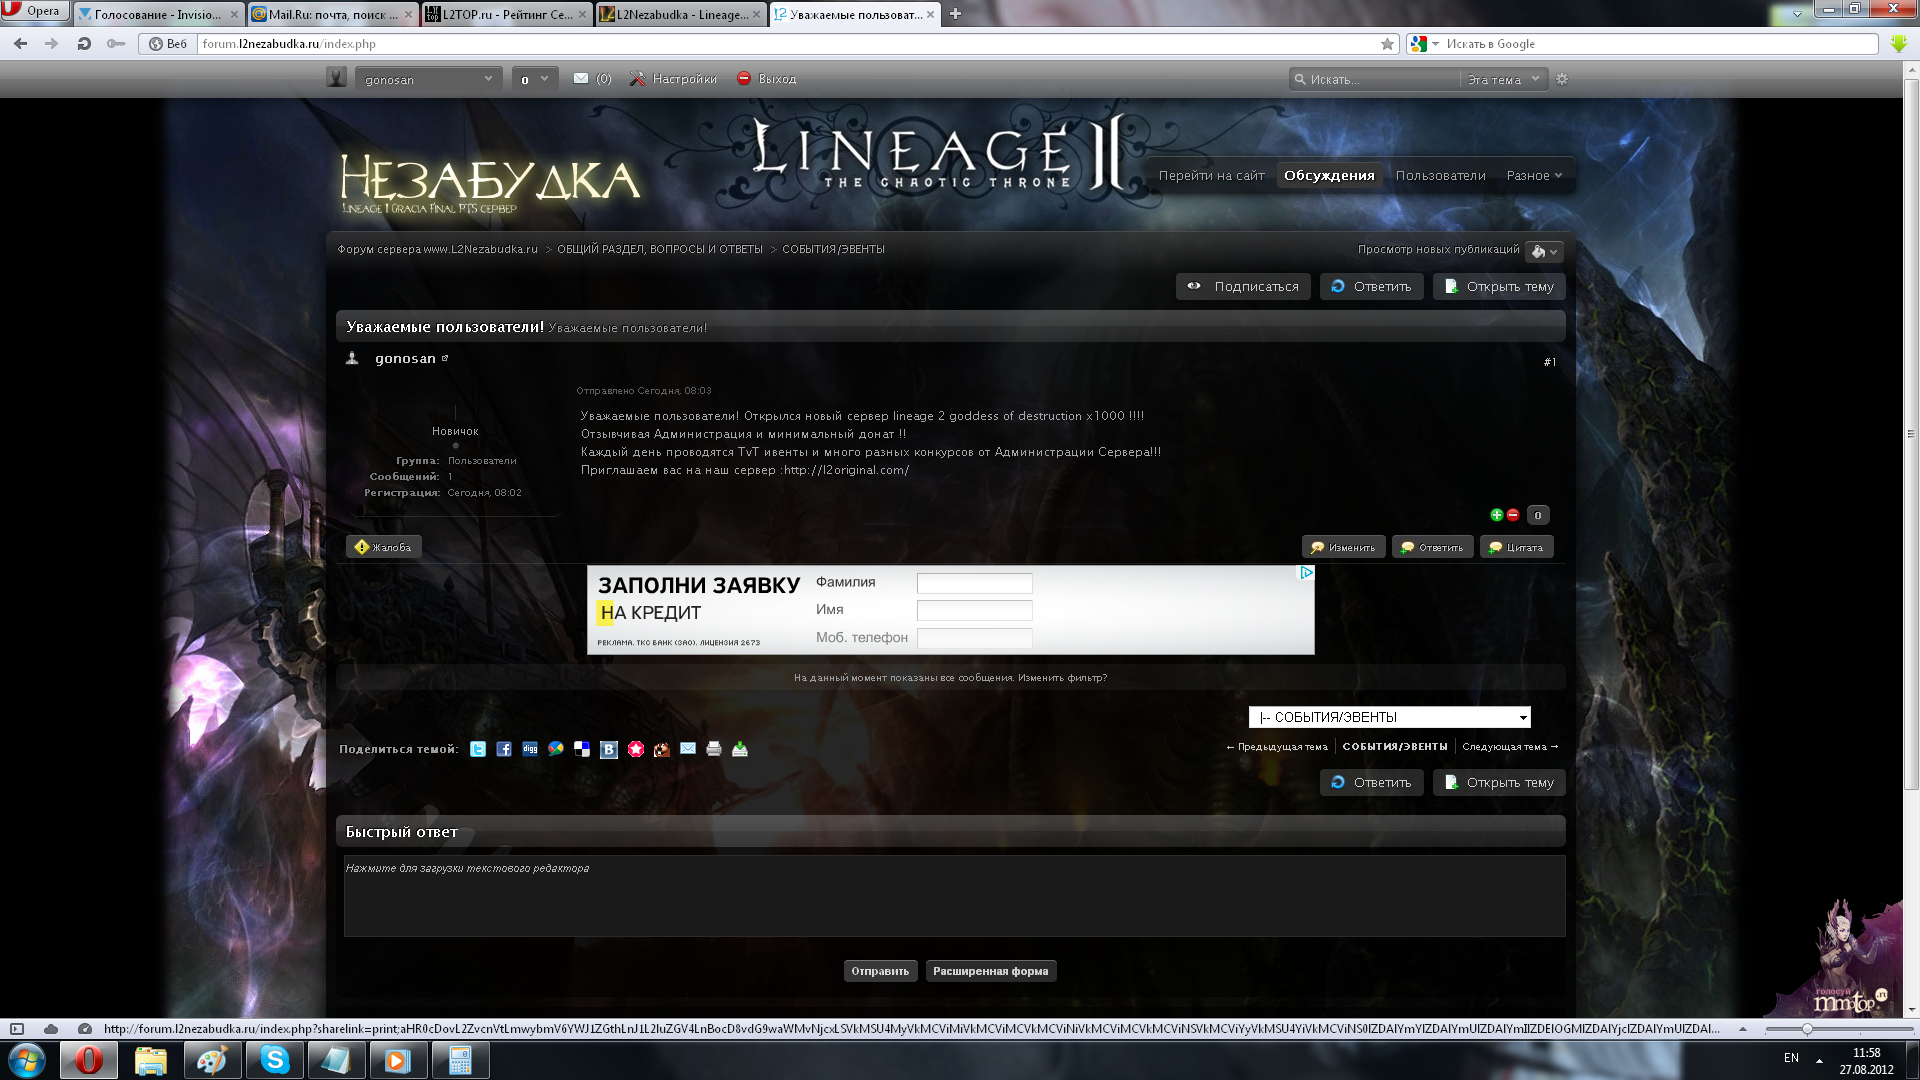Share topic on VKontakte
The width and height of the screenshot is (1920, 1080).
(608, 749)
